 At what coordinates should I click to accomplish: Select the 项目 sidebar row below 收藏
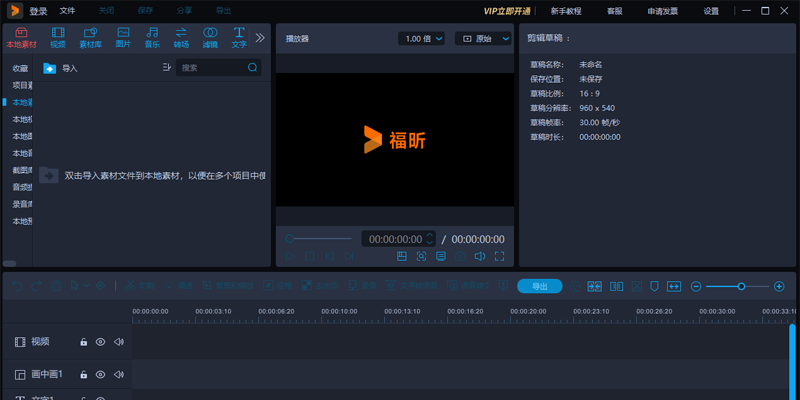tap(22, 85)
